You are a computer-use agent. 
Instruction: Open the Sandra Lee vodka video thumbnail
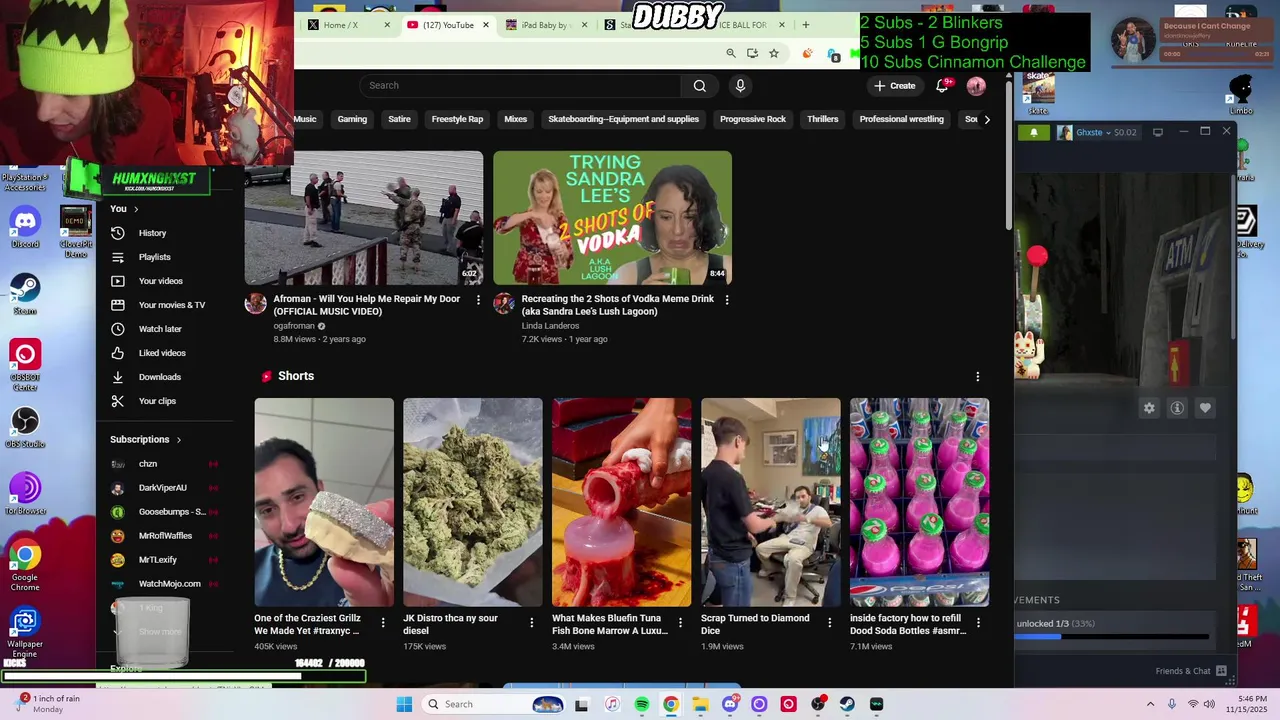tap(612, 218)
